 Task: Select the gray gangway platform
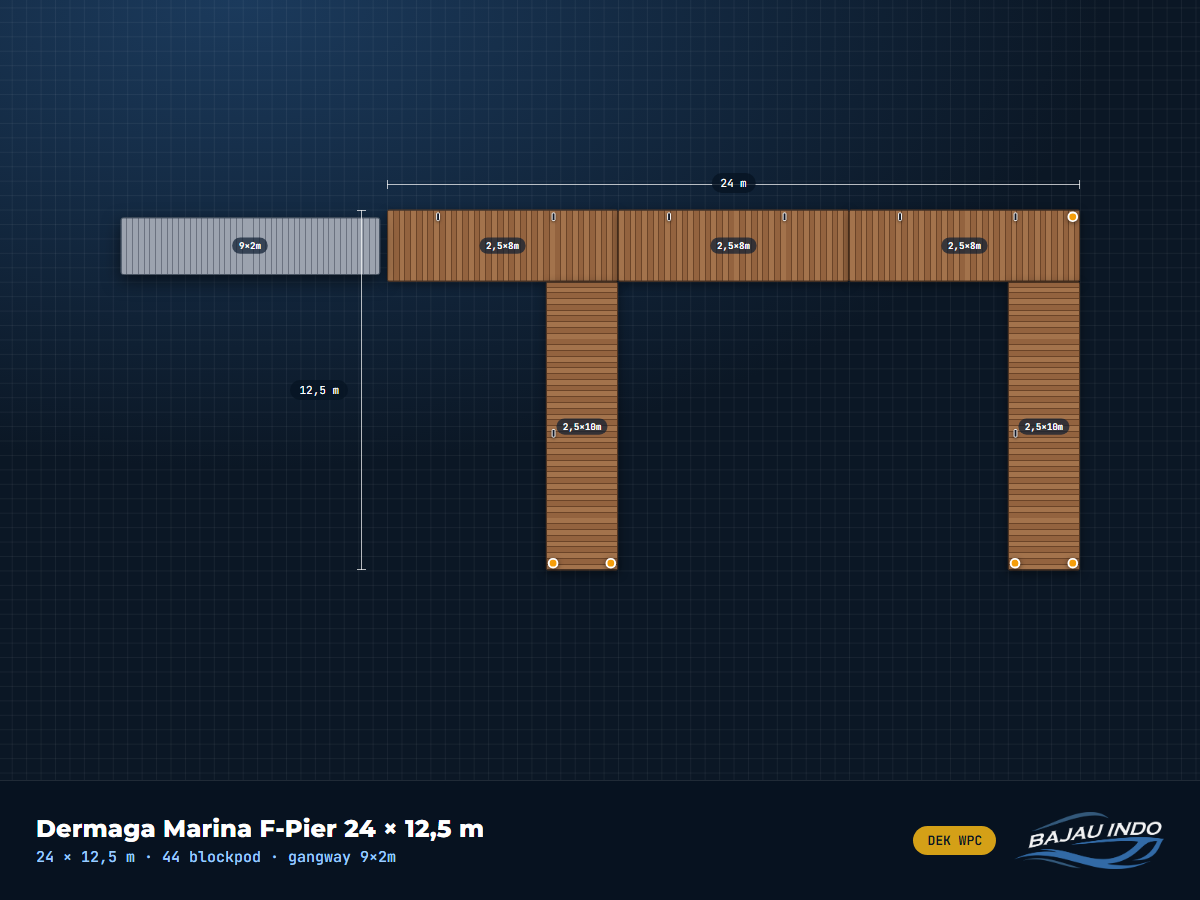(250, 246)
